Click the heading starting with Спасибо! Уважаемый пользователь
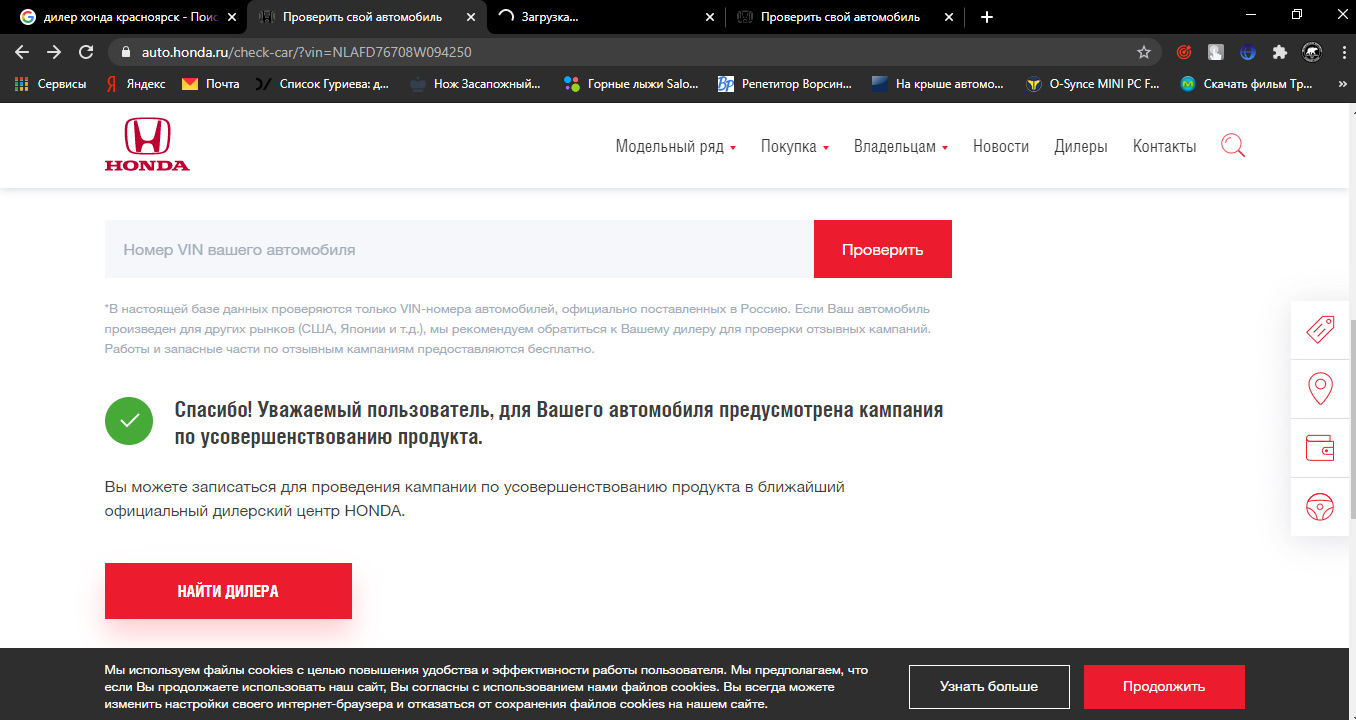The image size is (1356, 720). (x=559, y=423)
